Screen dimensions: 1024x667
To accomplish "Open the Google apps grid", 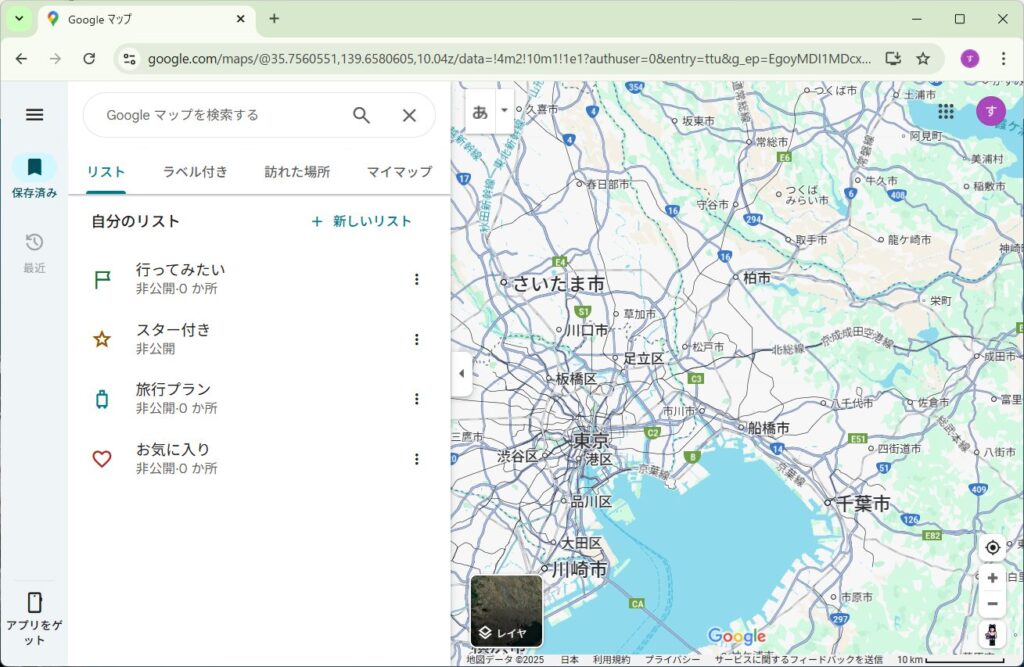I will coord(946,112).
